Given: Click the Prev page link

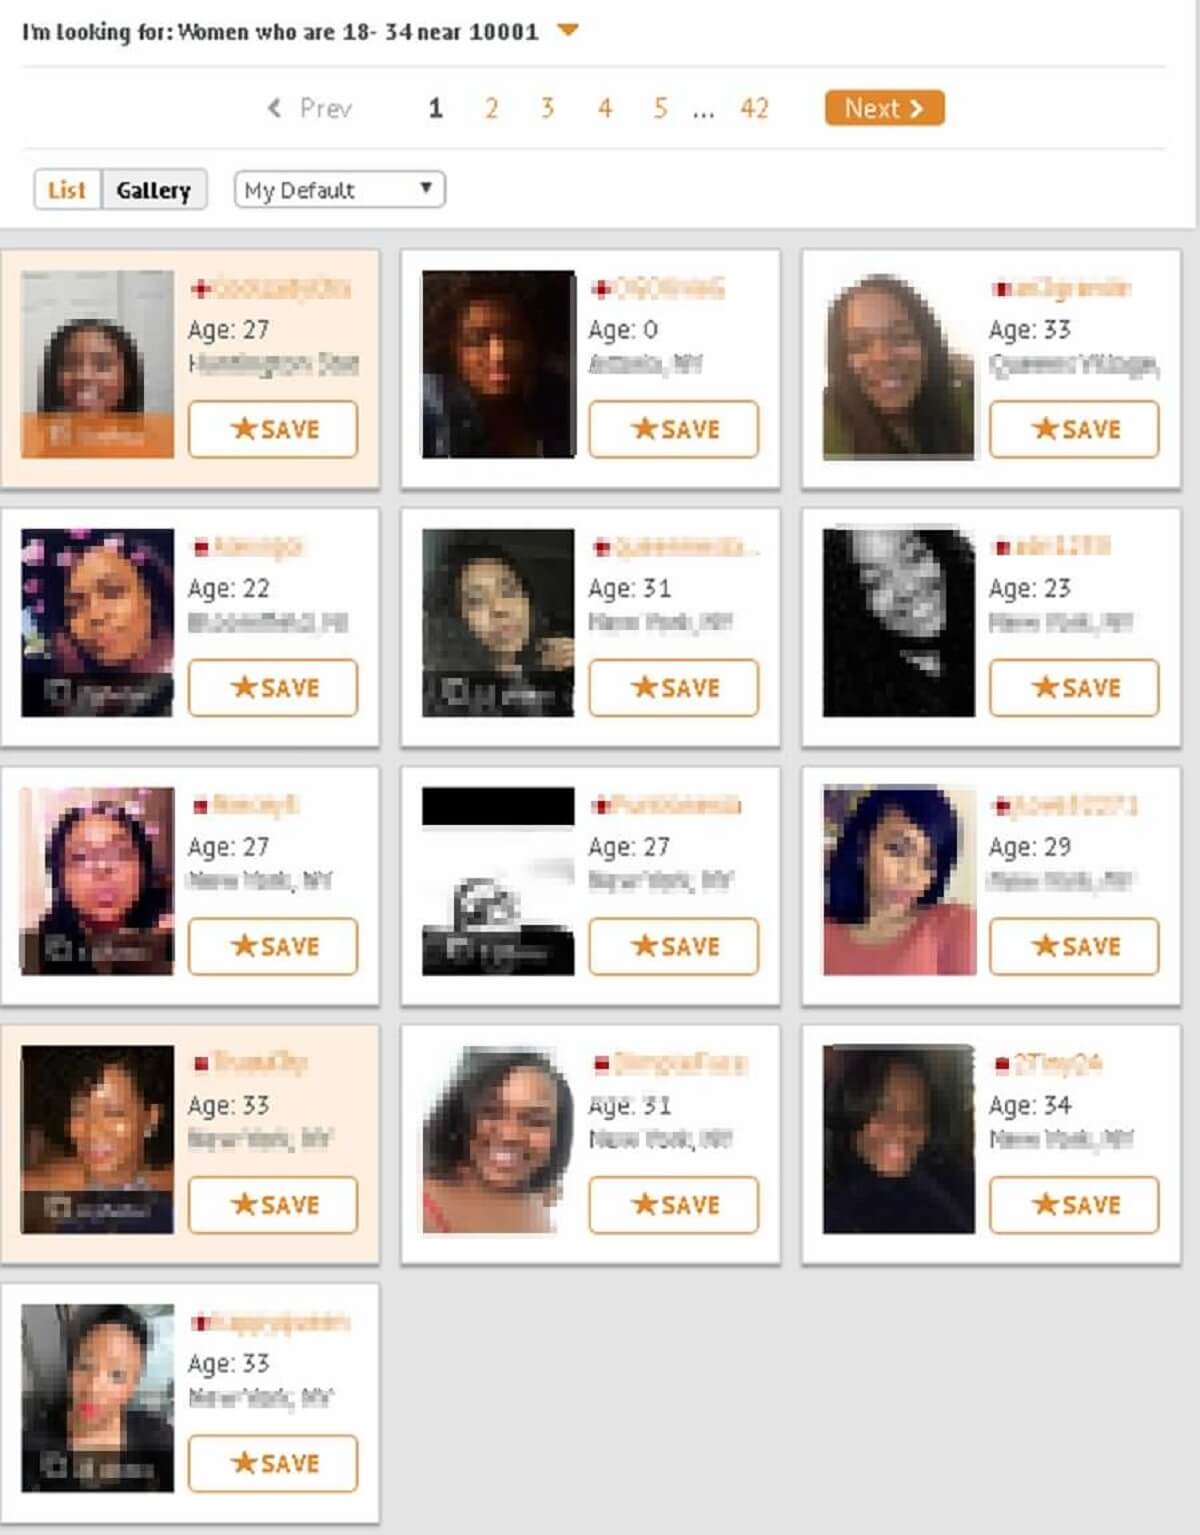Looking at the screenshot, I should coord(310,108).
